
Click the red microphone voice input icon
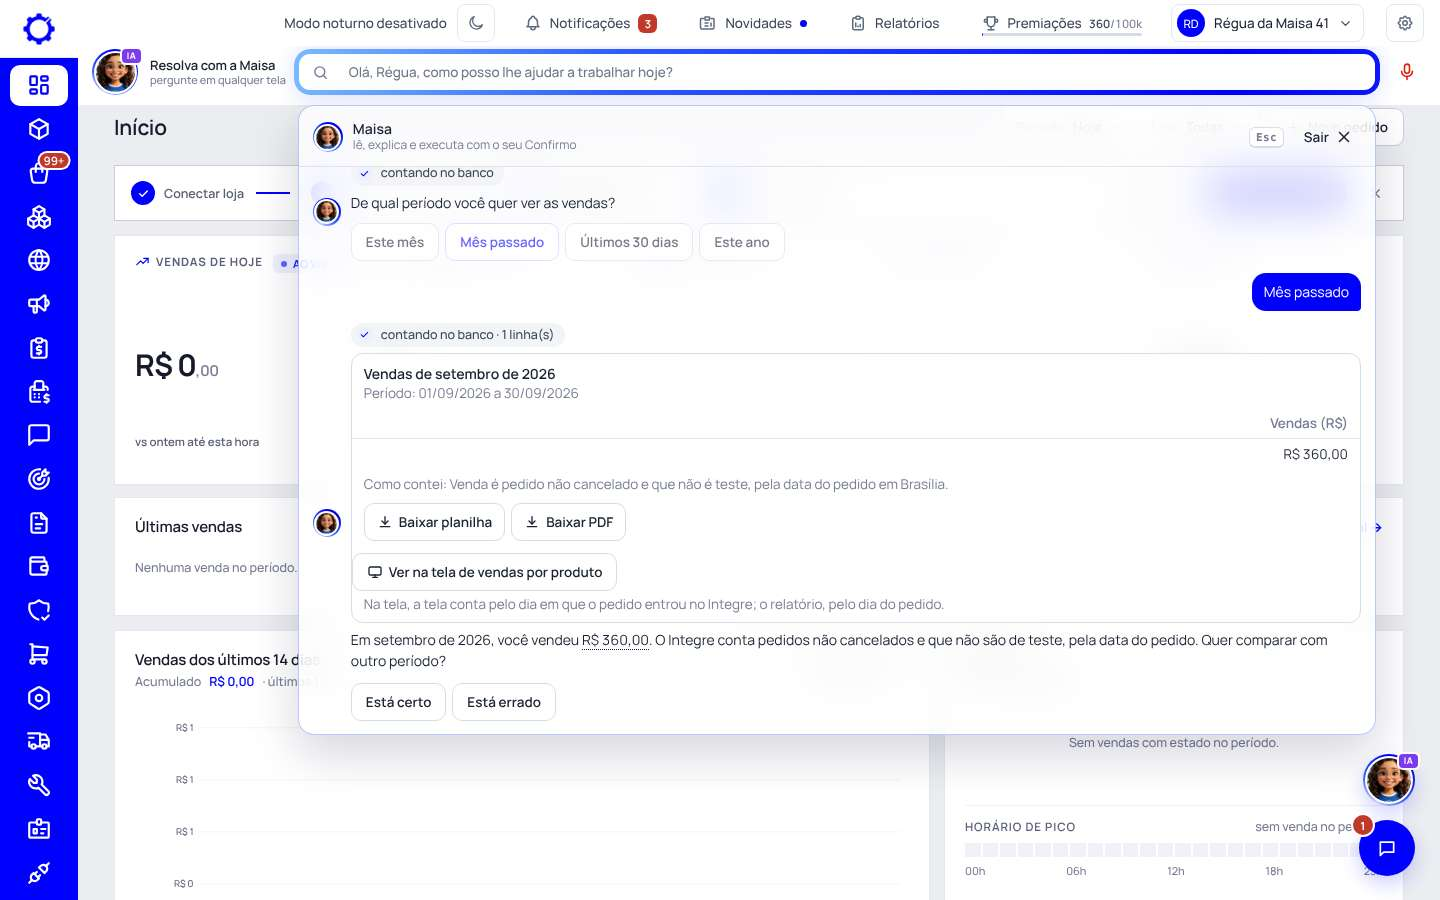pyautogui.click(x=1407, y=72)
